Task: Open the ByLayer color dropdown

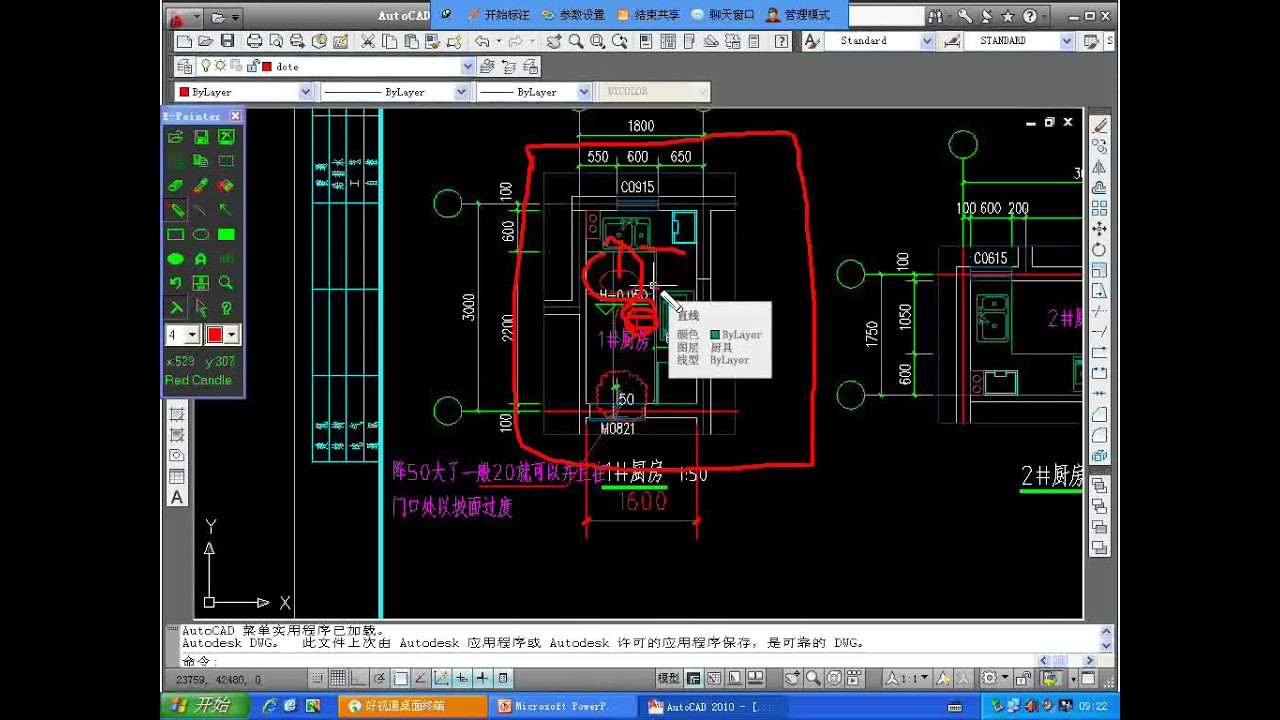Action: [x=305, y=92]
